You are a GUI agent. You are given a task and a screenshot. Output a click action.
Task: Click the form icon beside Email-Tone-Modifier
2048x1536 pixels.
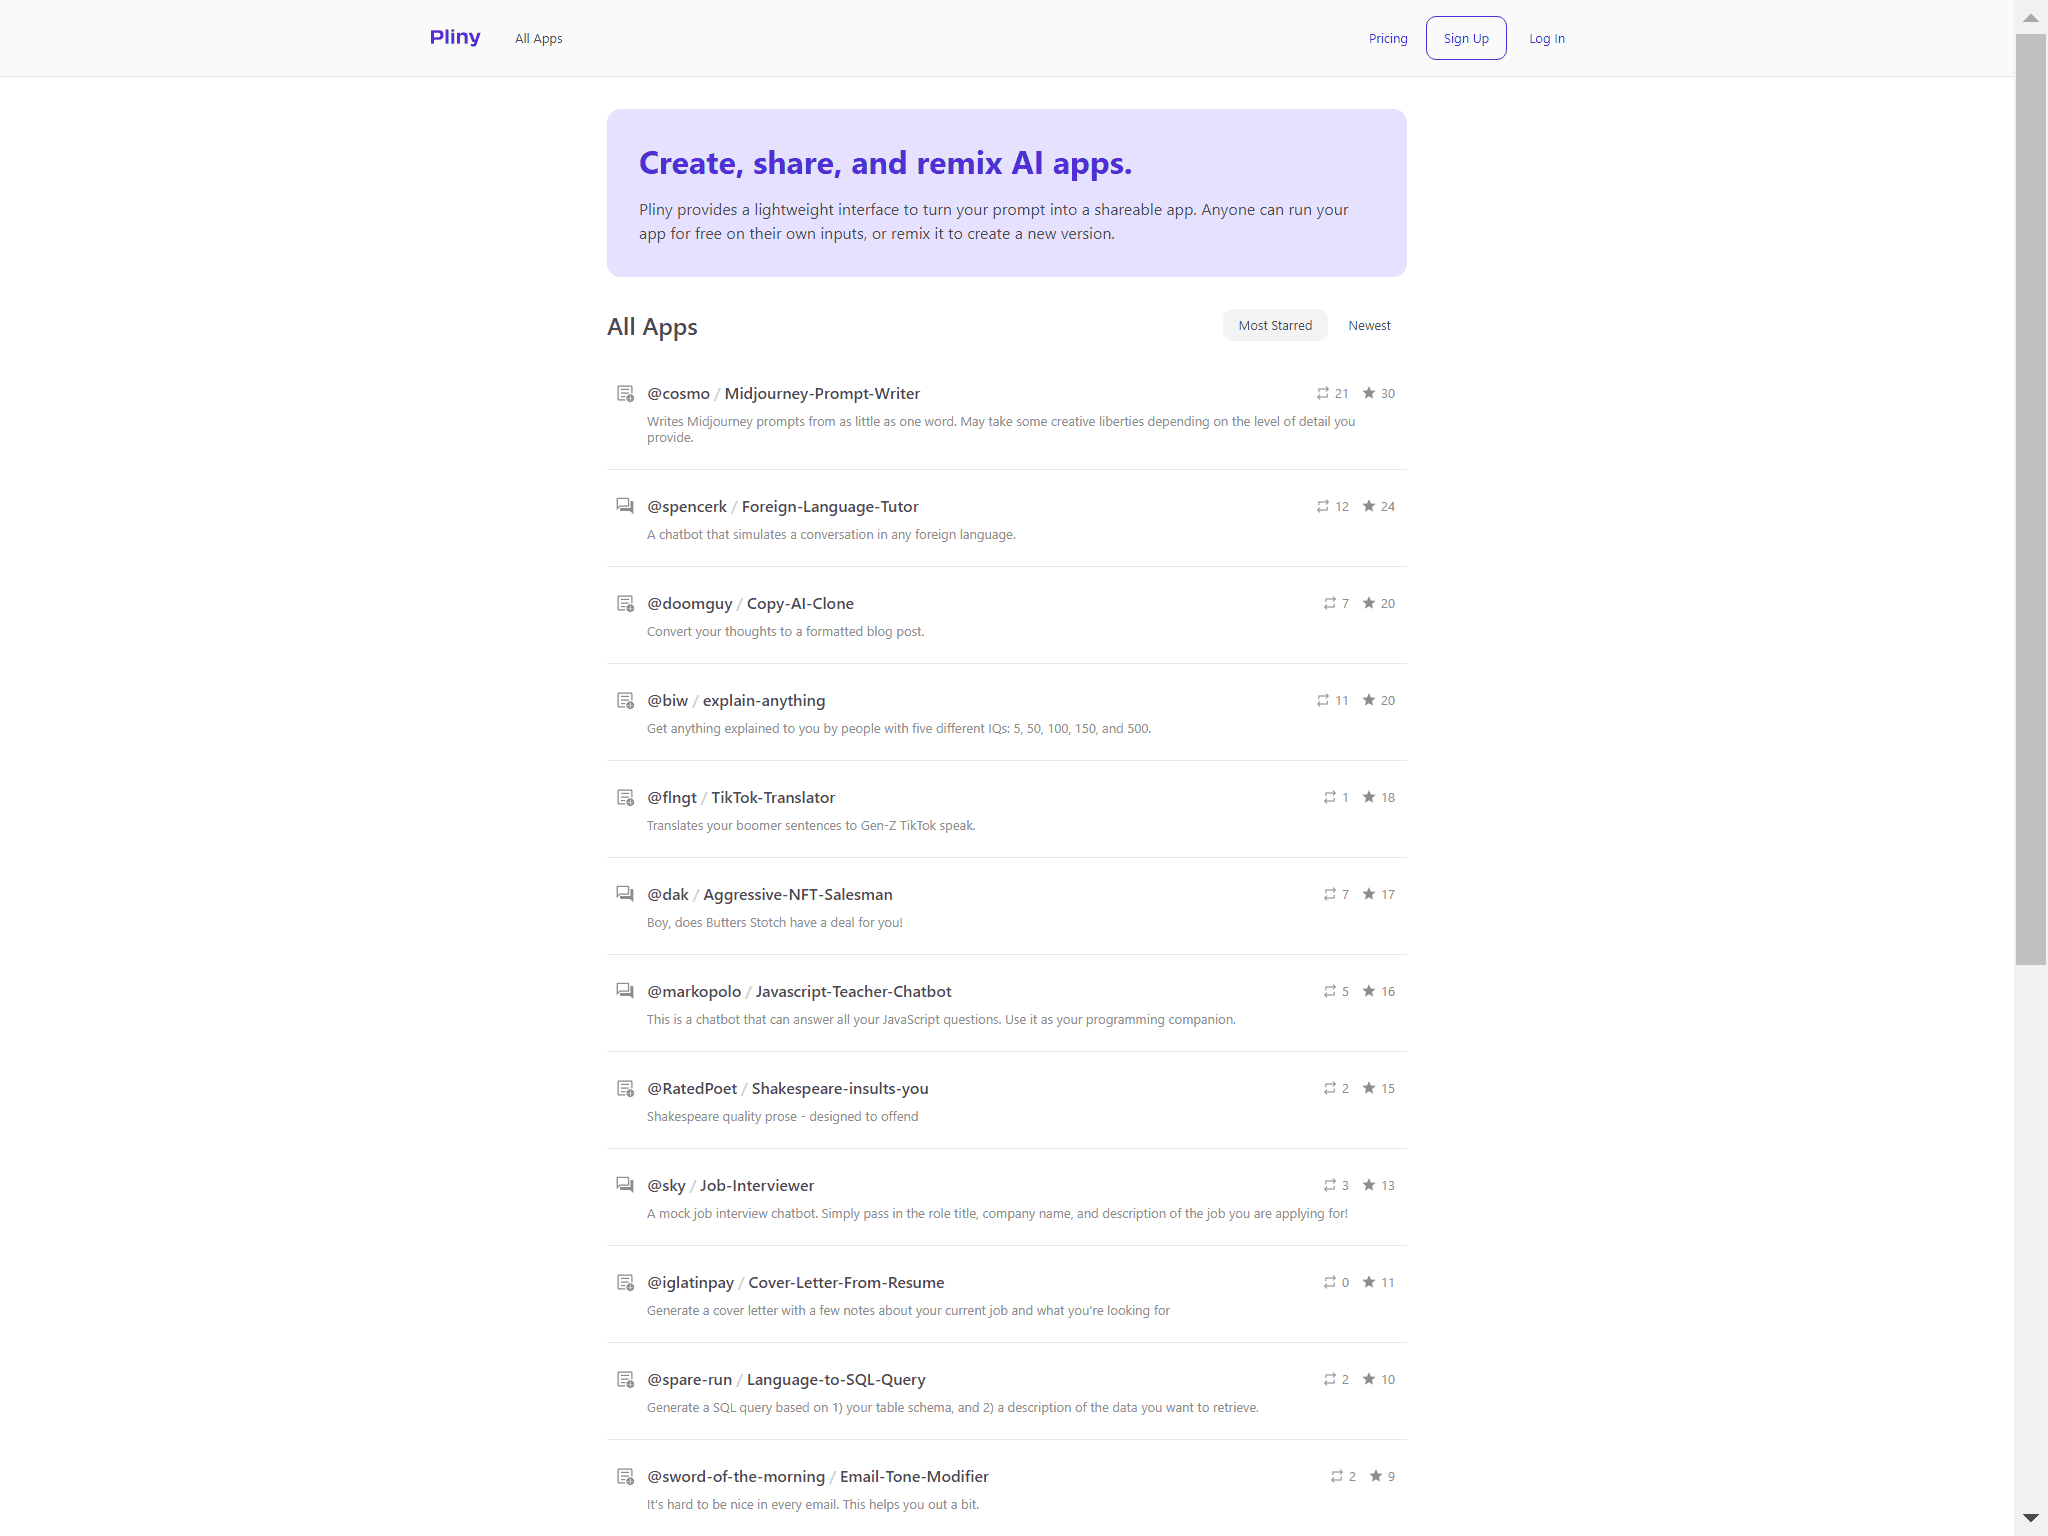click(x=625, y=1476)
